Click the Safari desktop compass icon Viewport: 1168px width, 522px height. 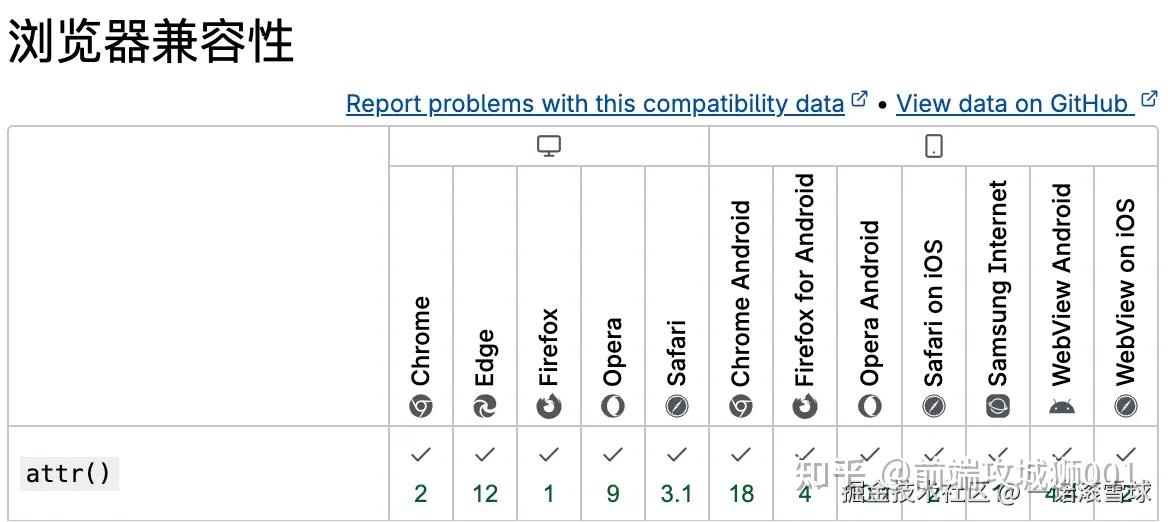click(677, 406)
